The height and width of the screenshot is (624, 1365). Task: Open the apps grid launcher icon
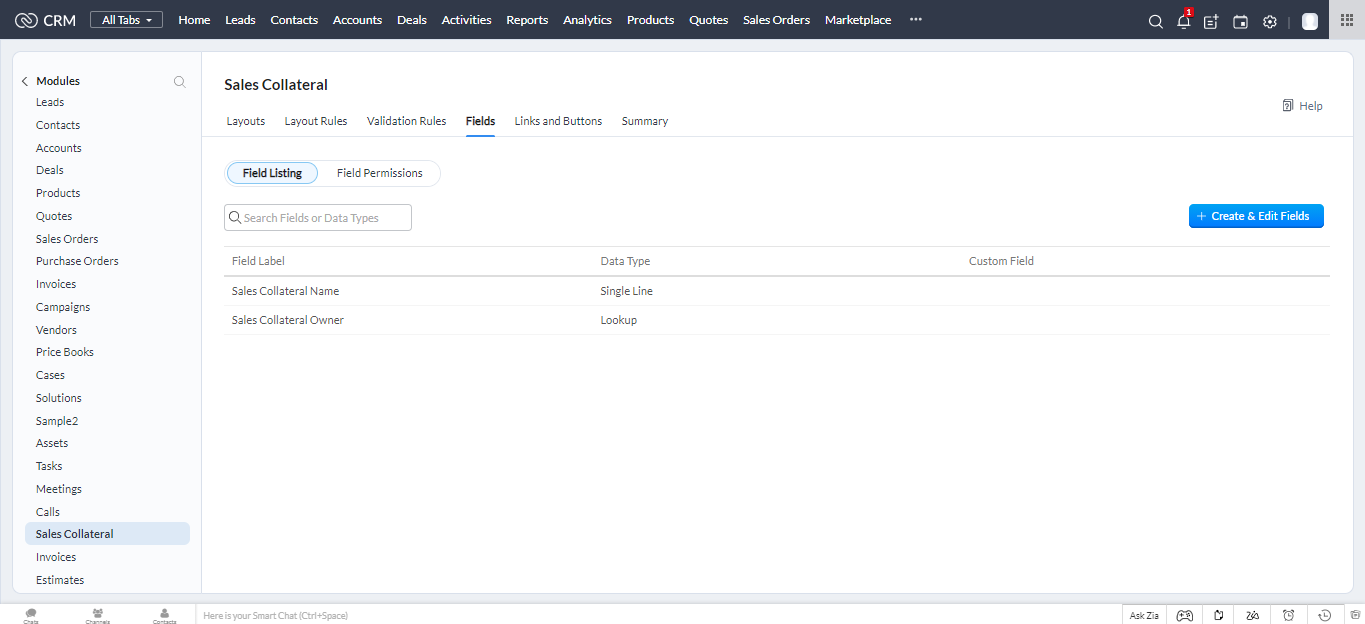pos(1346,20)
